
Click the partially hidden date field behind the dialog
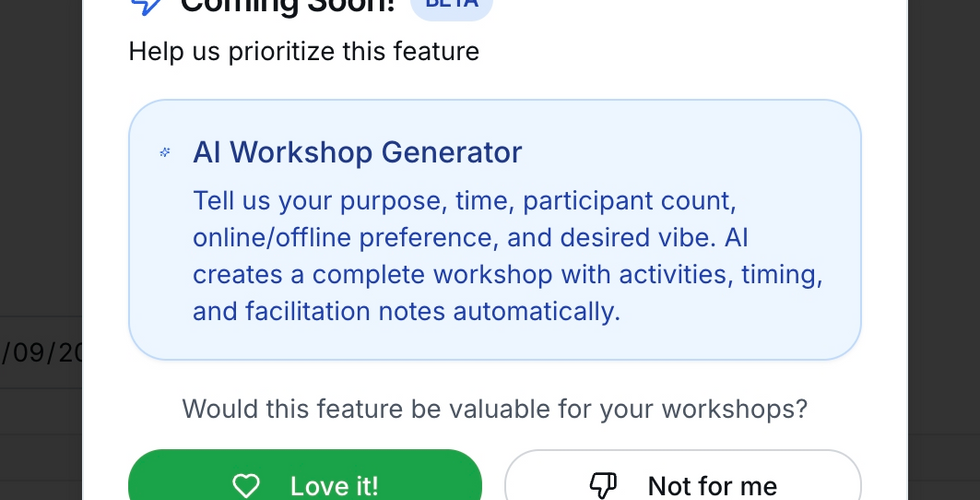42,353
